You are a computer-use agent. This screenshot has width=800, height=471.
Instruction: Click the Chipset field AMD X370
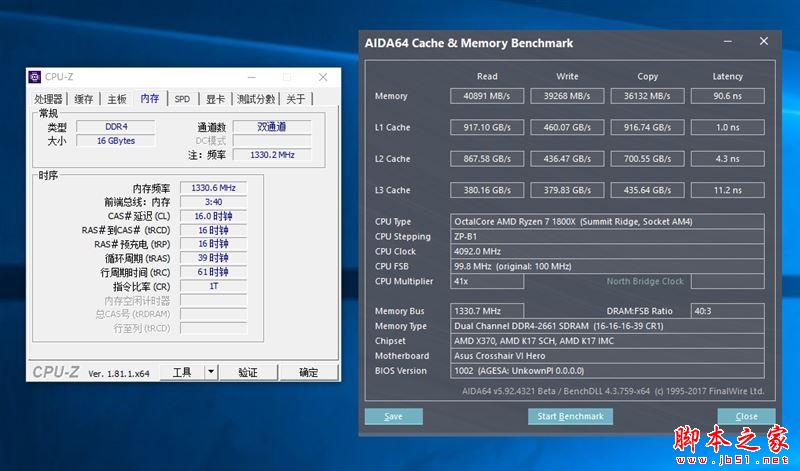[x=607, y=341]
